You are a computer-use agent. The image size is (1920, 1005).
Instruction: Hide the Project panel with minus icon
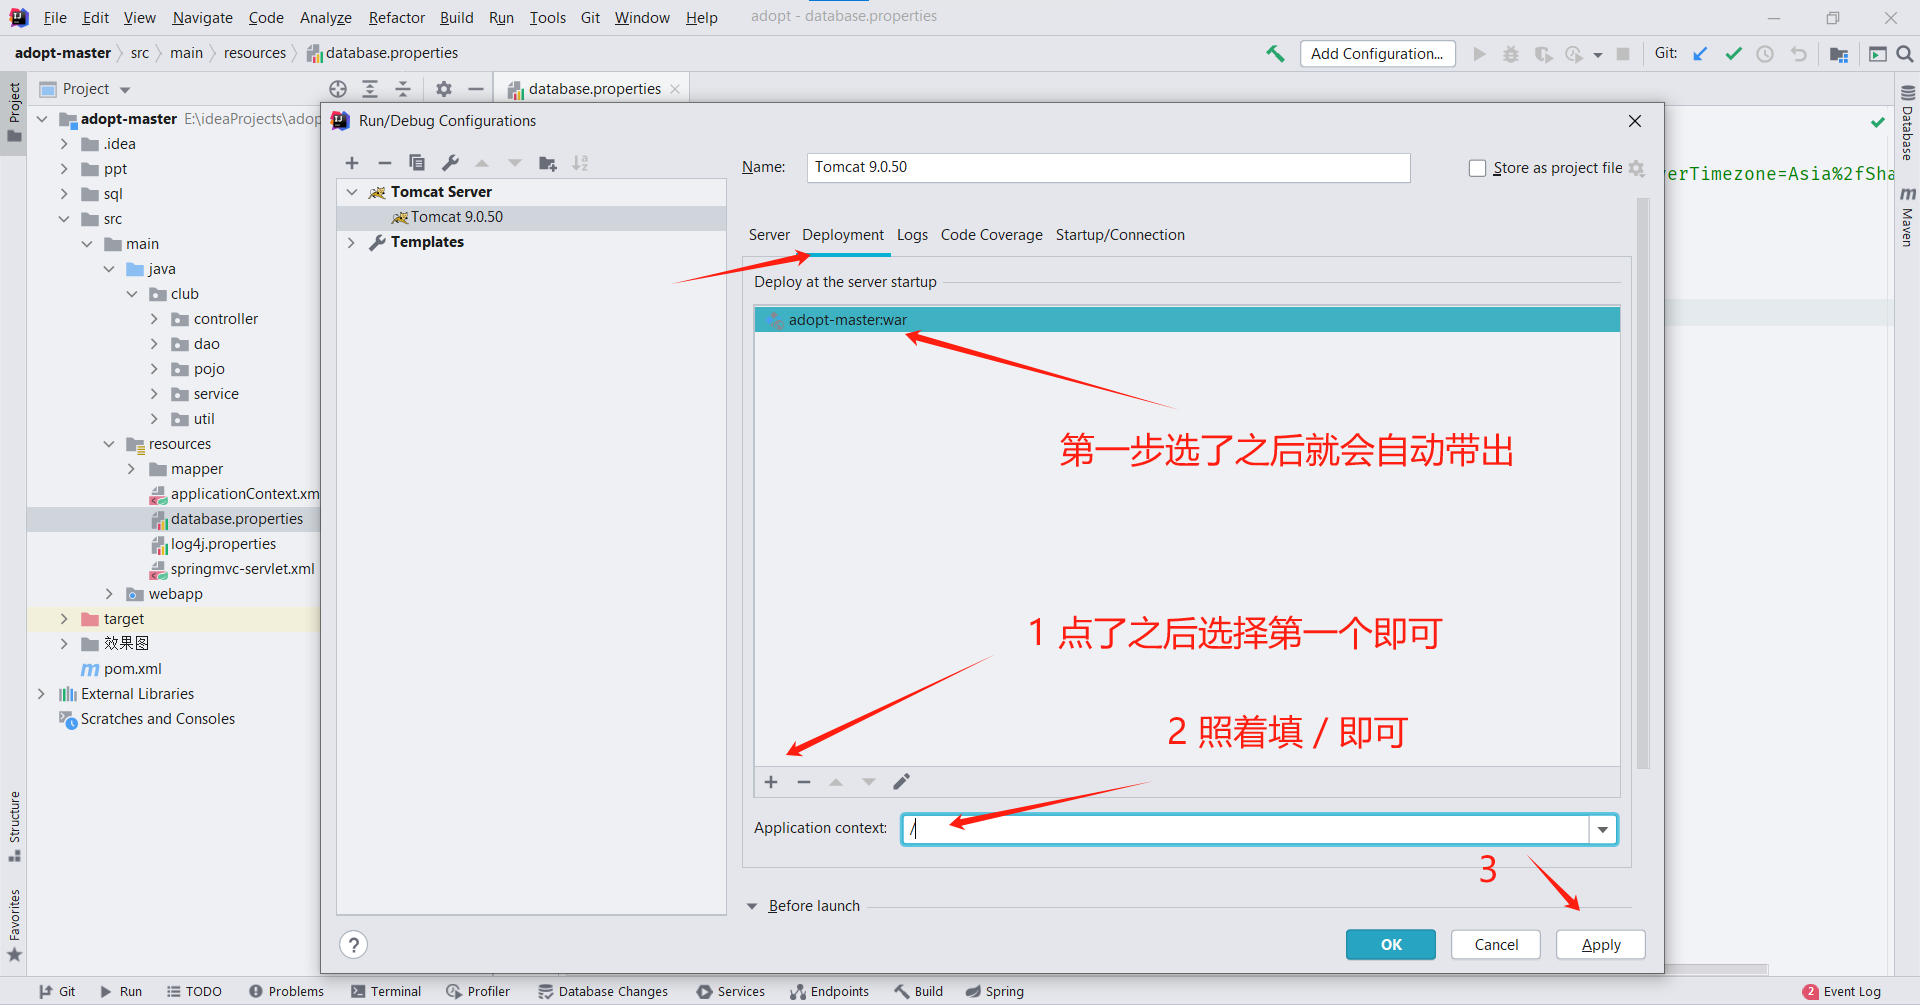tap(476, 89)
